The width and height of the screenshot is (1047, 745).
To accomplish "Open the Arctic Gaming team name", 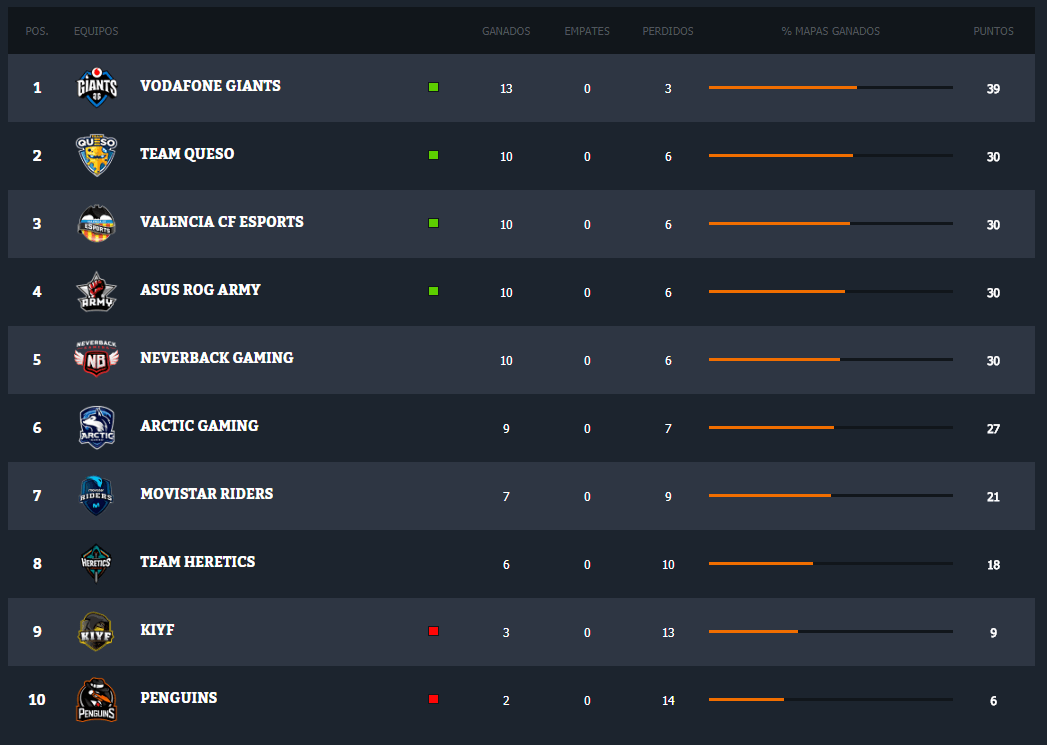I will coord(199,426).
